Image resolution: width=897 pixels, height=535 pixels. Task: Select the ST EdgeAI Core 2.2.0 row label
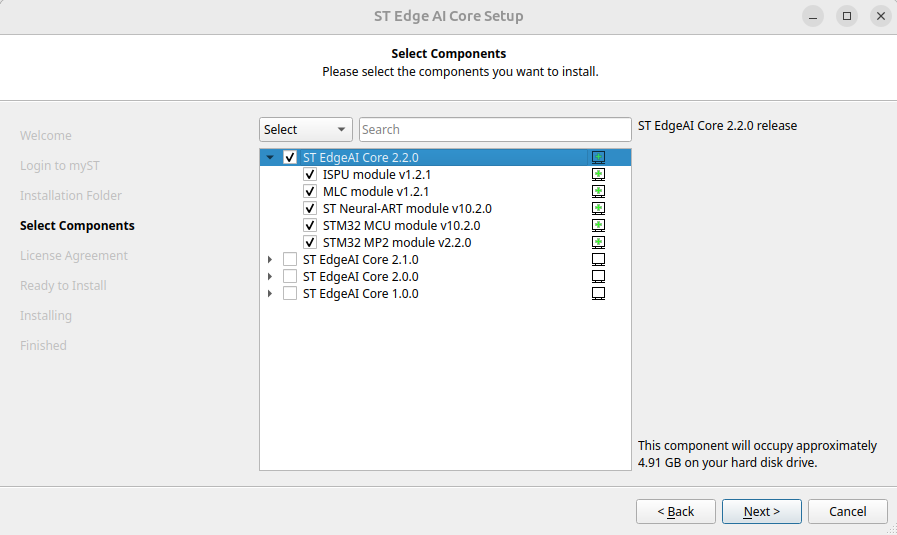pyautogui.click(x=360, y=157)
